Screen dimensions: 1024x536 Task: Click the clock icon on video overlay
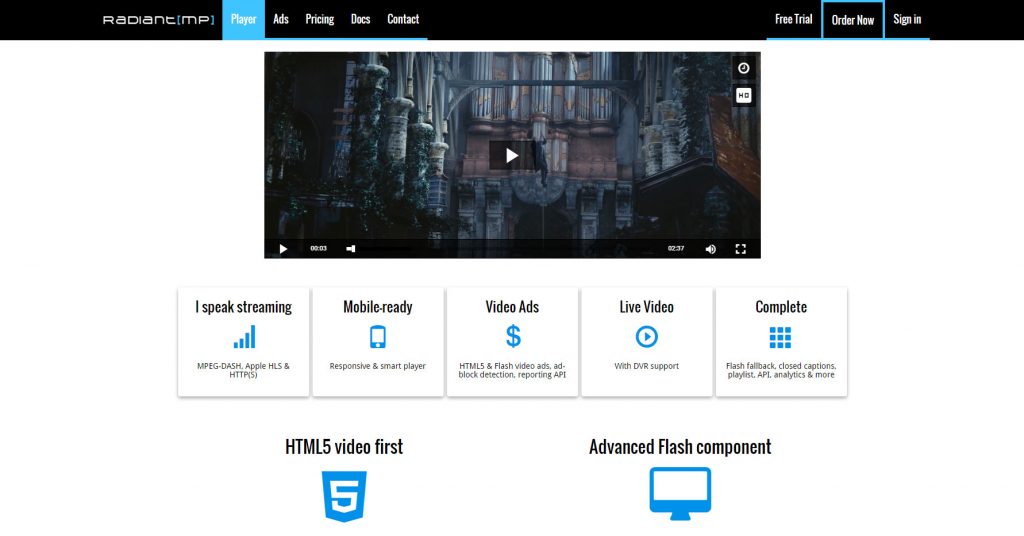[x=744, y=68]
